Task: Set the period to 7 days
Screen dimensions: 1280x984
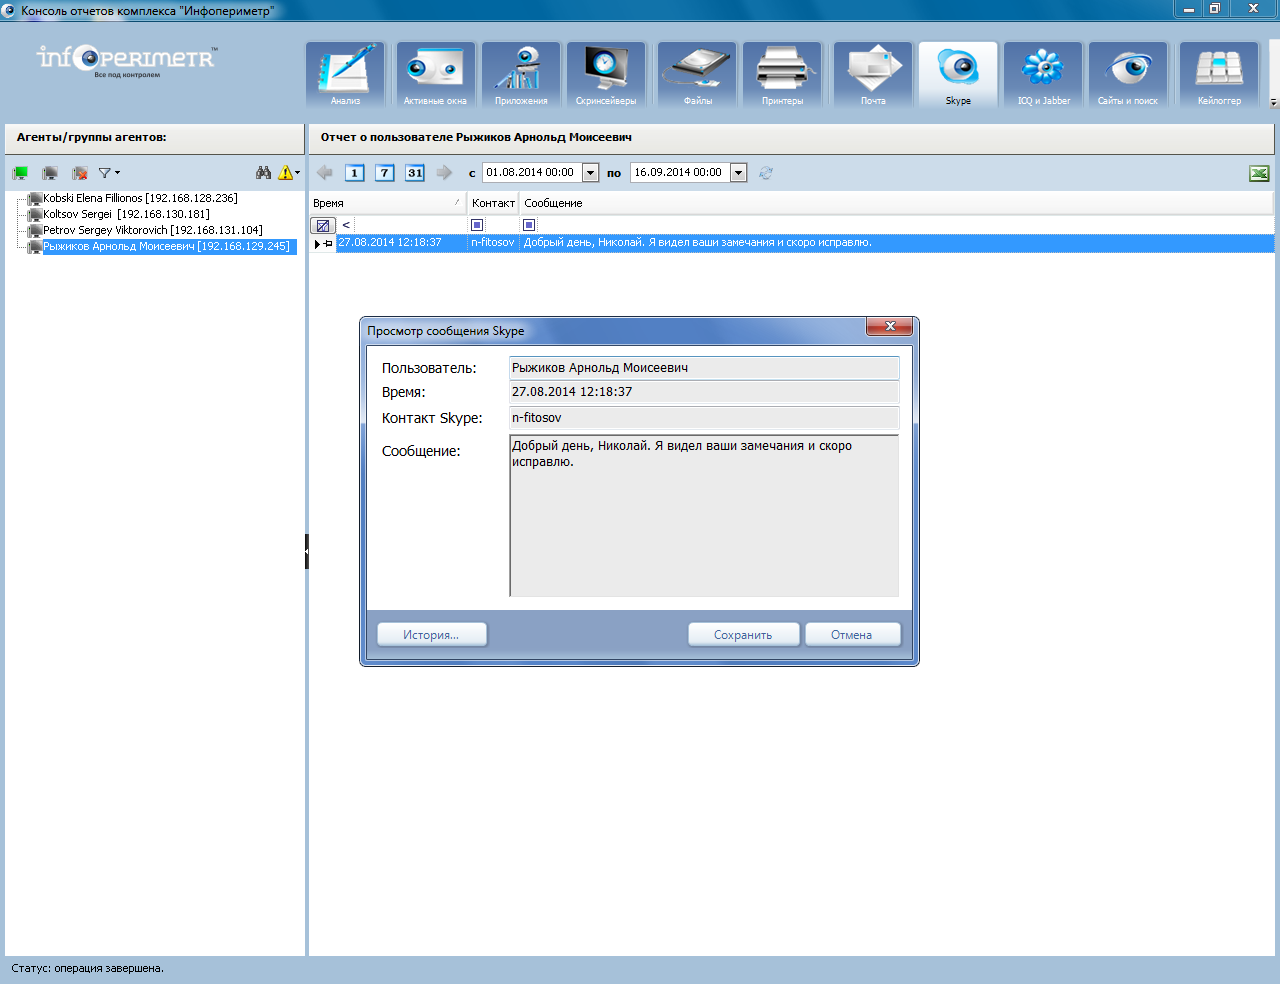Action: pyautogui.click(x=385, y=173)
